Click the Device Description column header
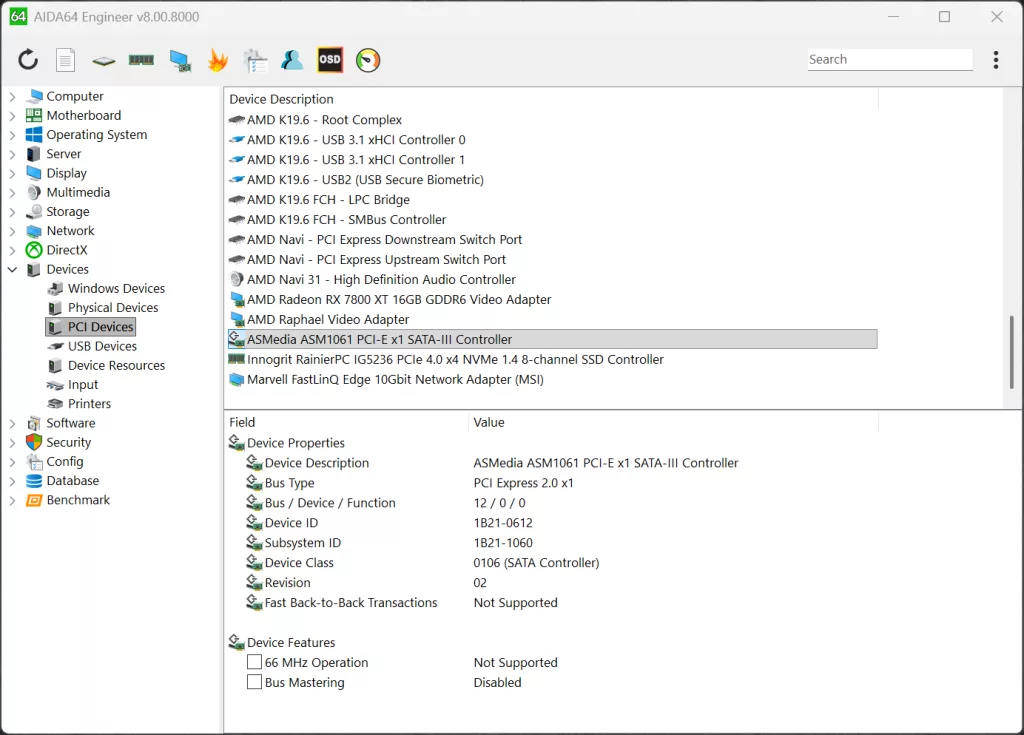This screenshot has width=1024, height=735. tap(282, 99)
